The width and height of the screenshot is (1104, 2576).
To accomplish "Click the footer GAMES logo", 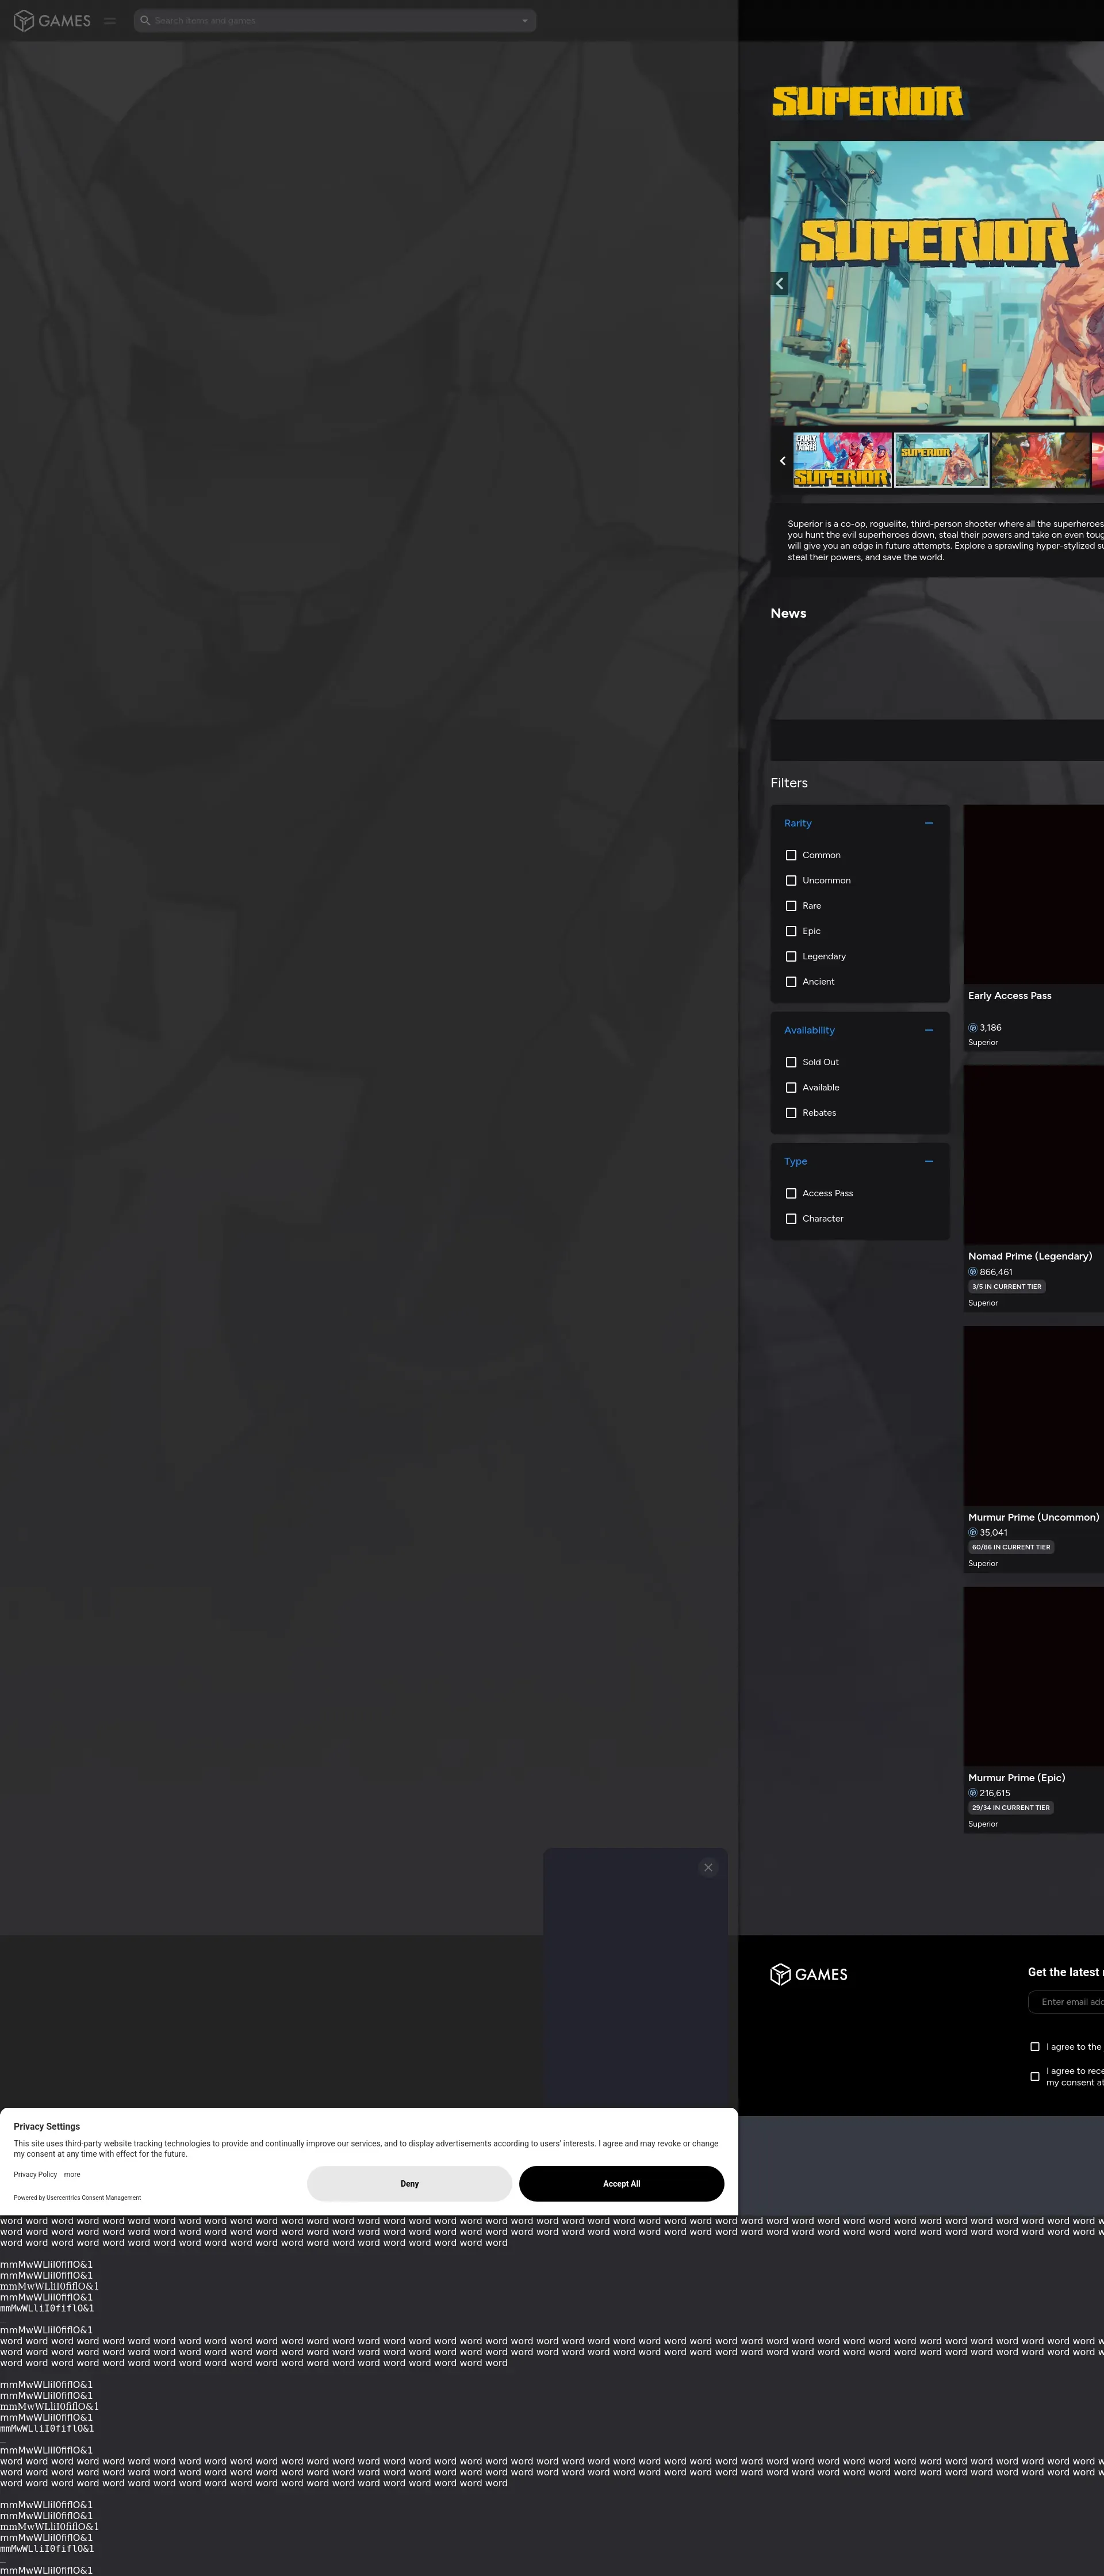I will click(x=809, y=1974).
